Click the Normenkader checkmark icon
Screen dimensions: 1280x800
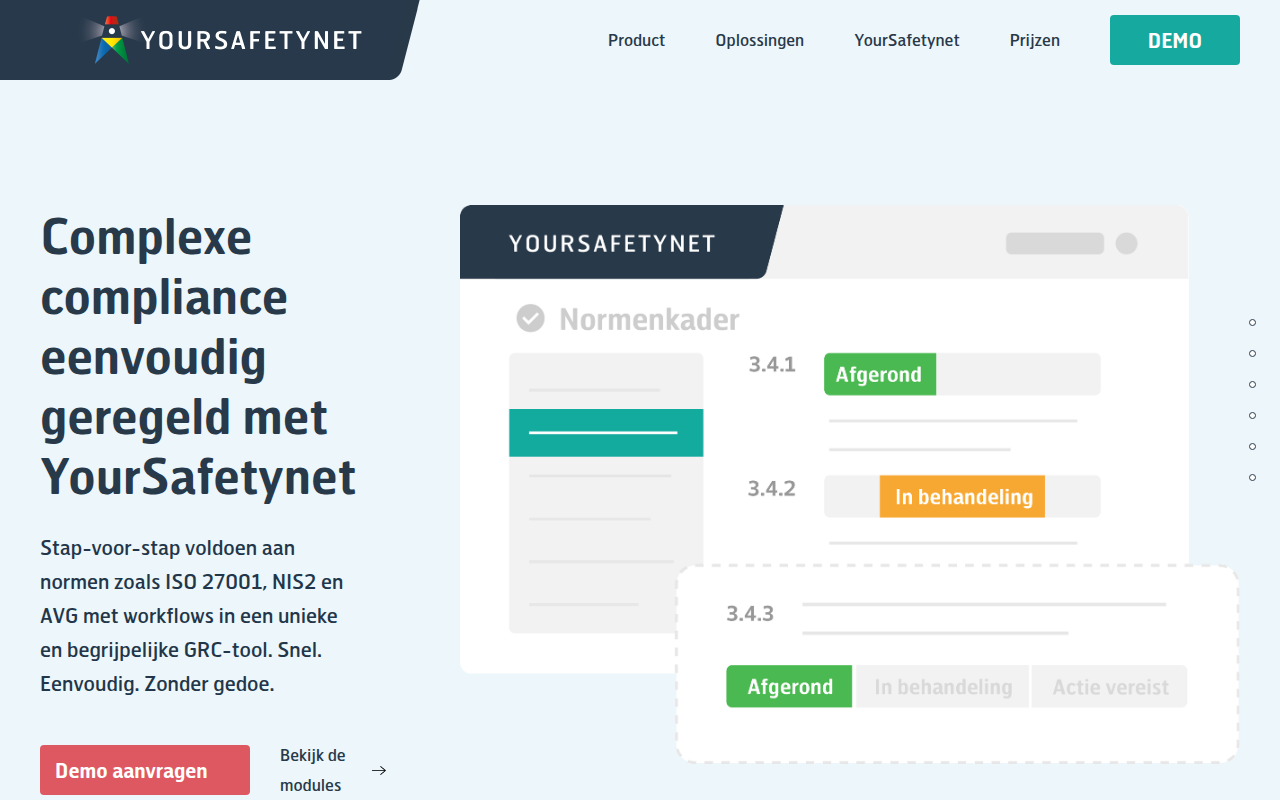click(530, 318)
